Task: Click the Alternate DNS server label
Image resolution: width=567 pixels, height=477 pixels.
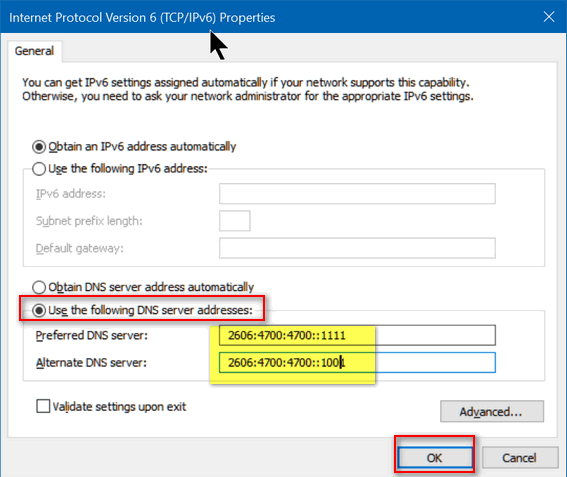Action: (91, 363)
